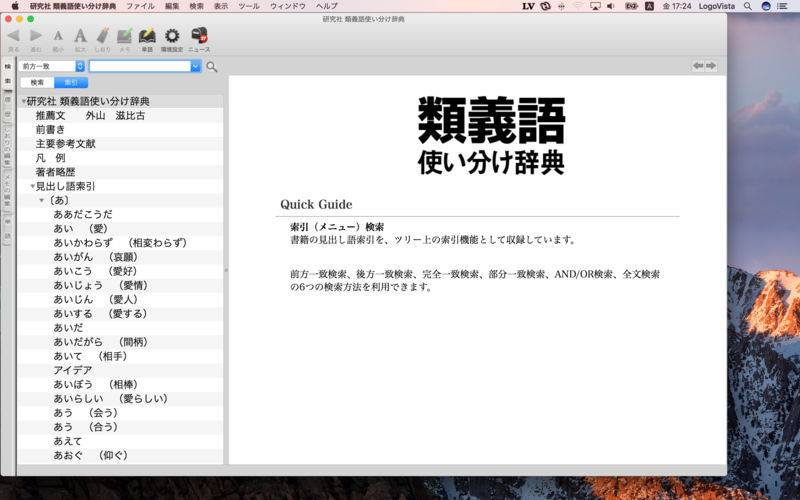Open the 主要参考文献 entry

point(120,144)
